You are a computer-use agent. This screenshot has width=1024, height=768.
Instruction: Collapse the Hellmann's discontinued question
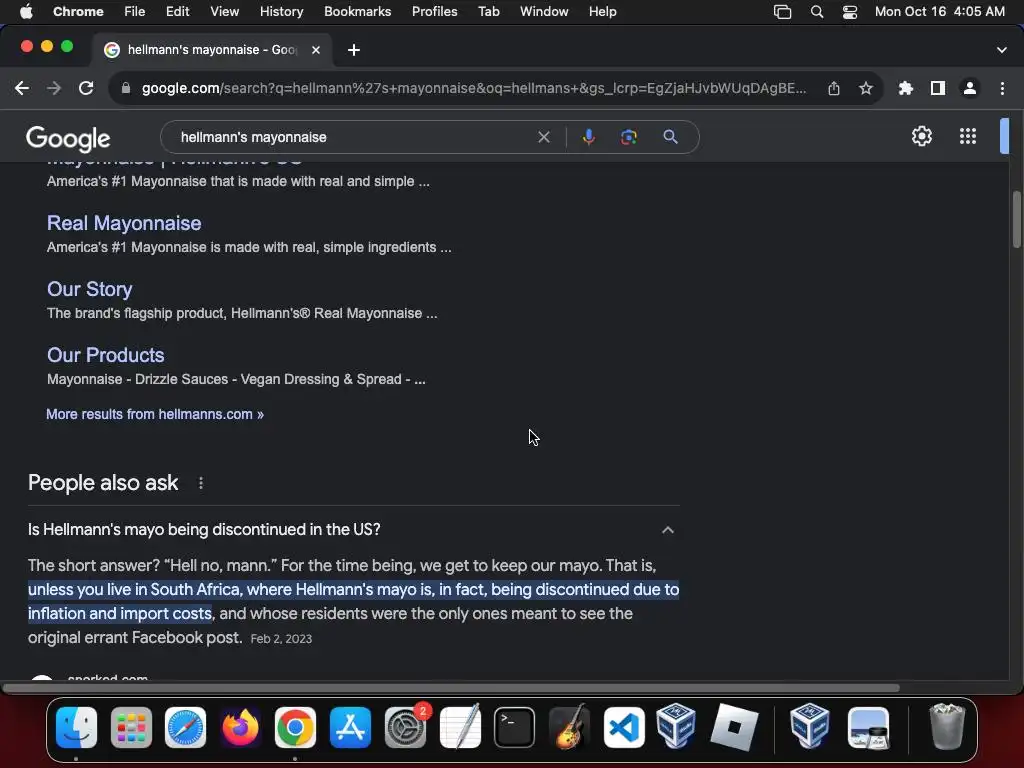click(x=667, y=530)
